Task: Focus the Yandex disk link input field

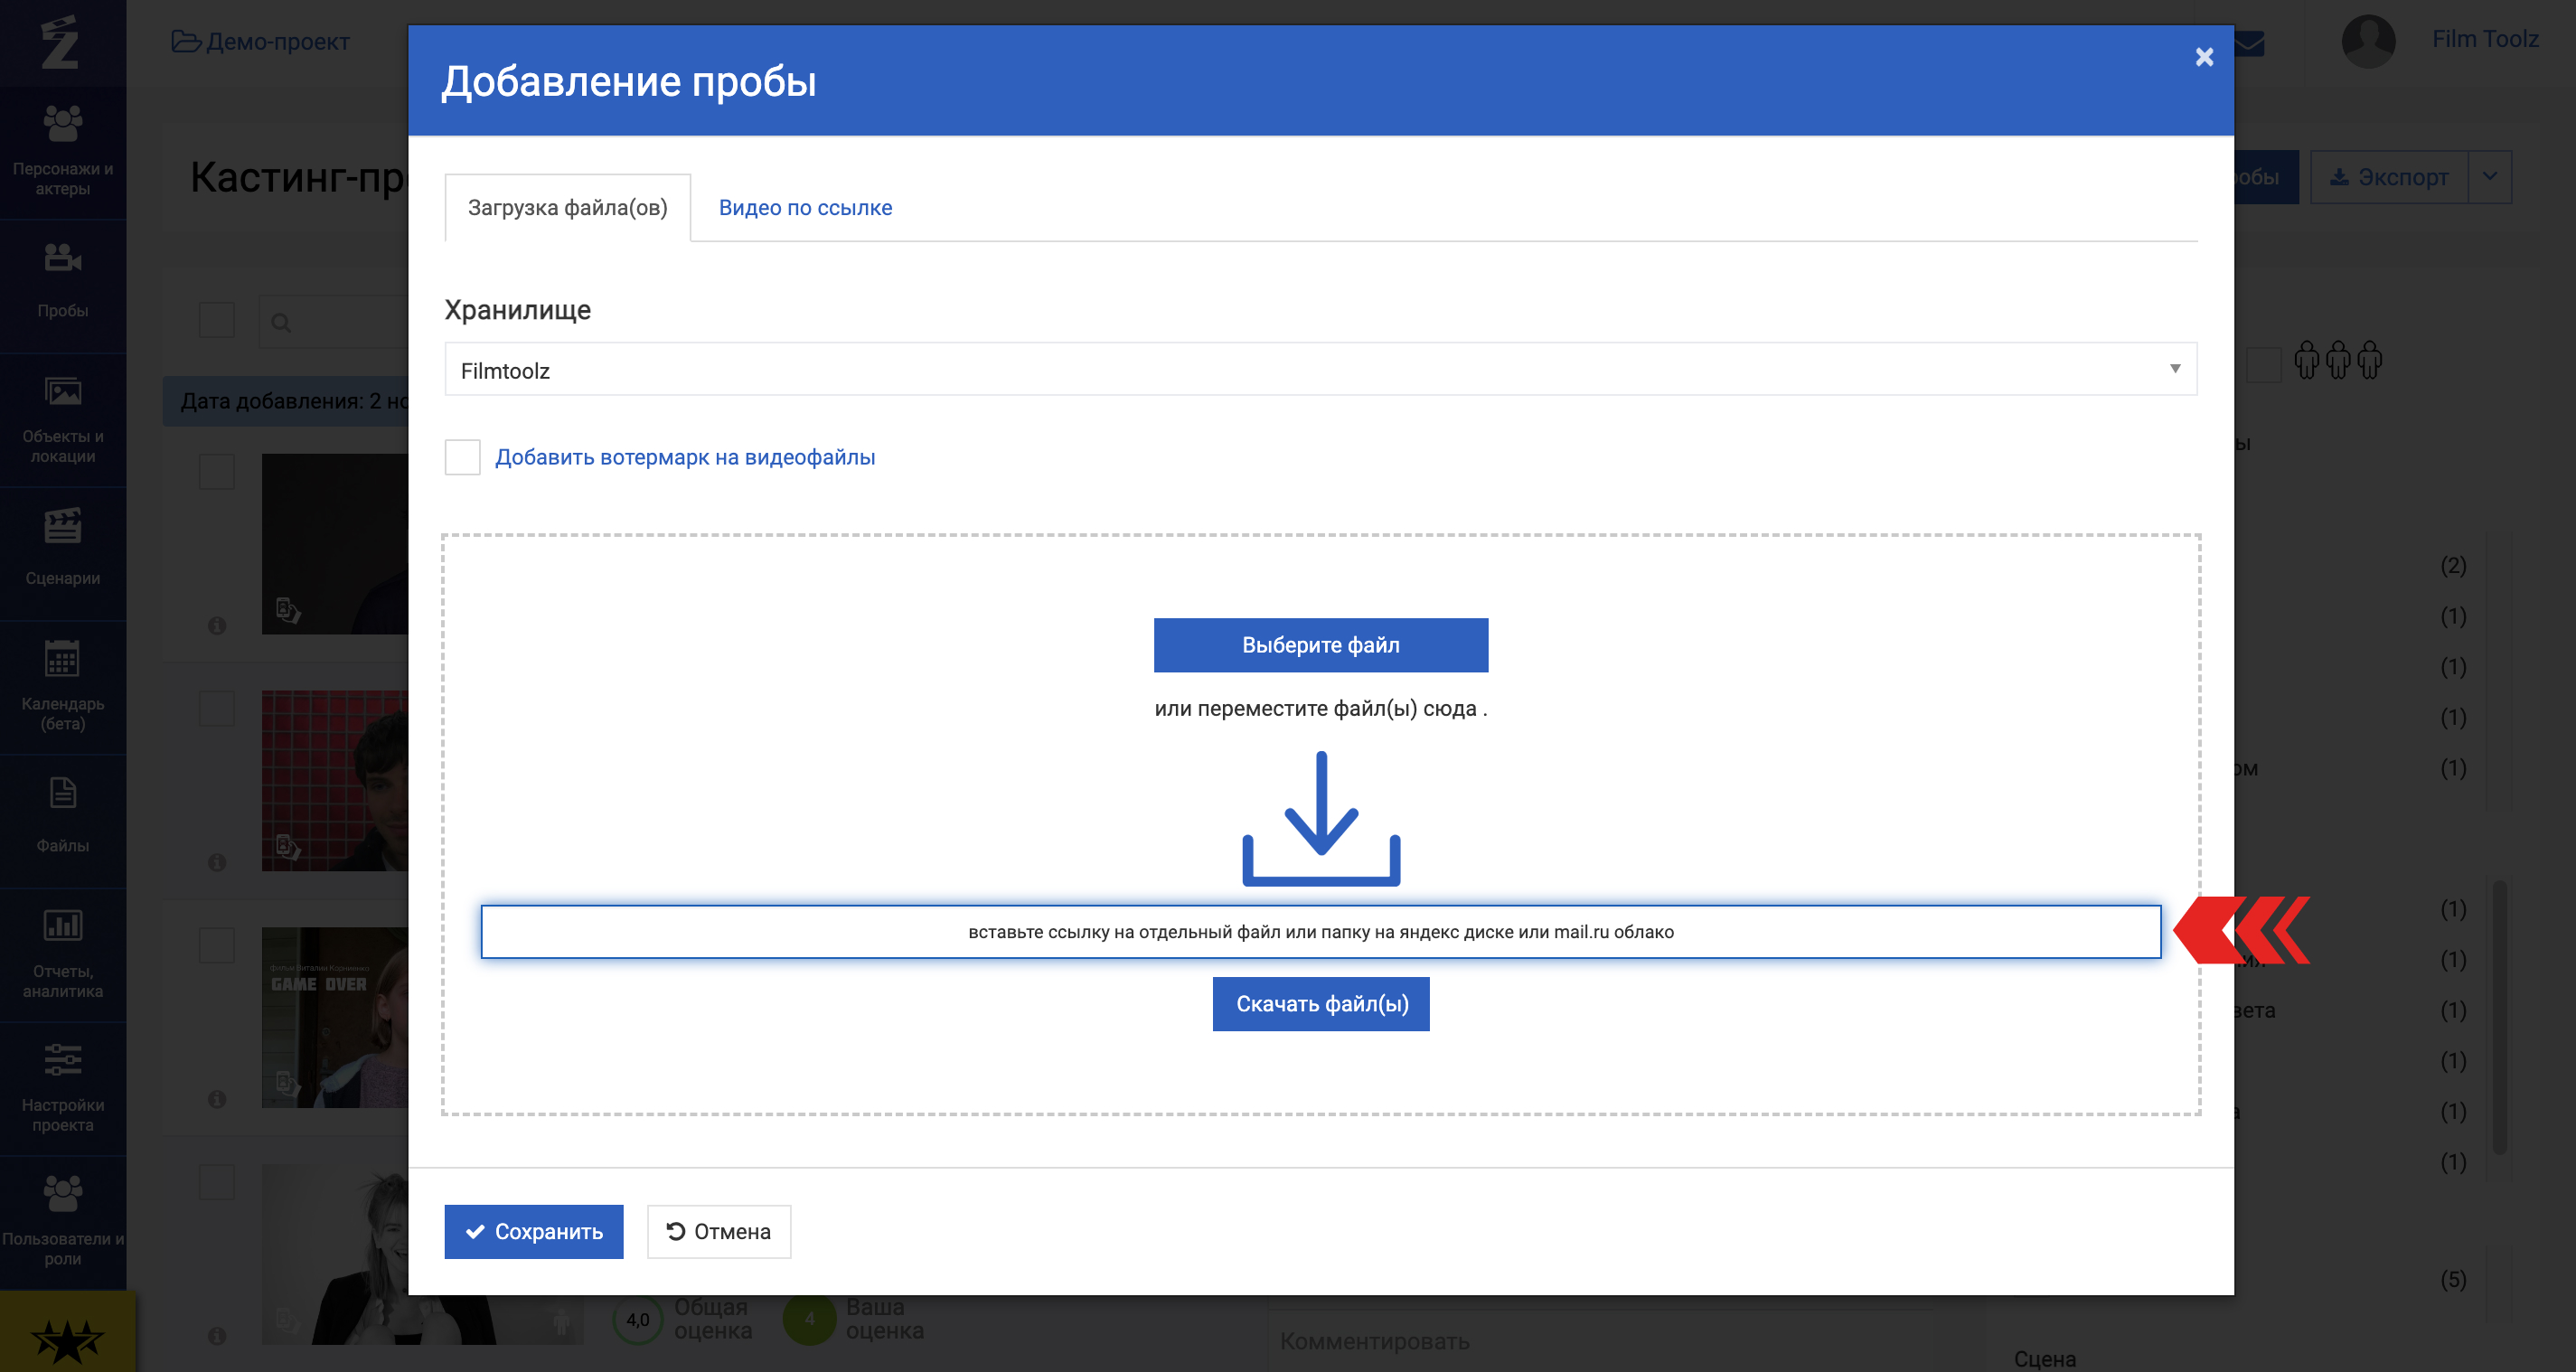Action: coord(1320,932)
